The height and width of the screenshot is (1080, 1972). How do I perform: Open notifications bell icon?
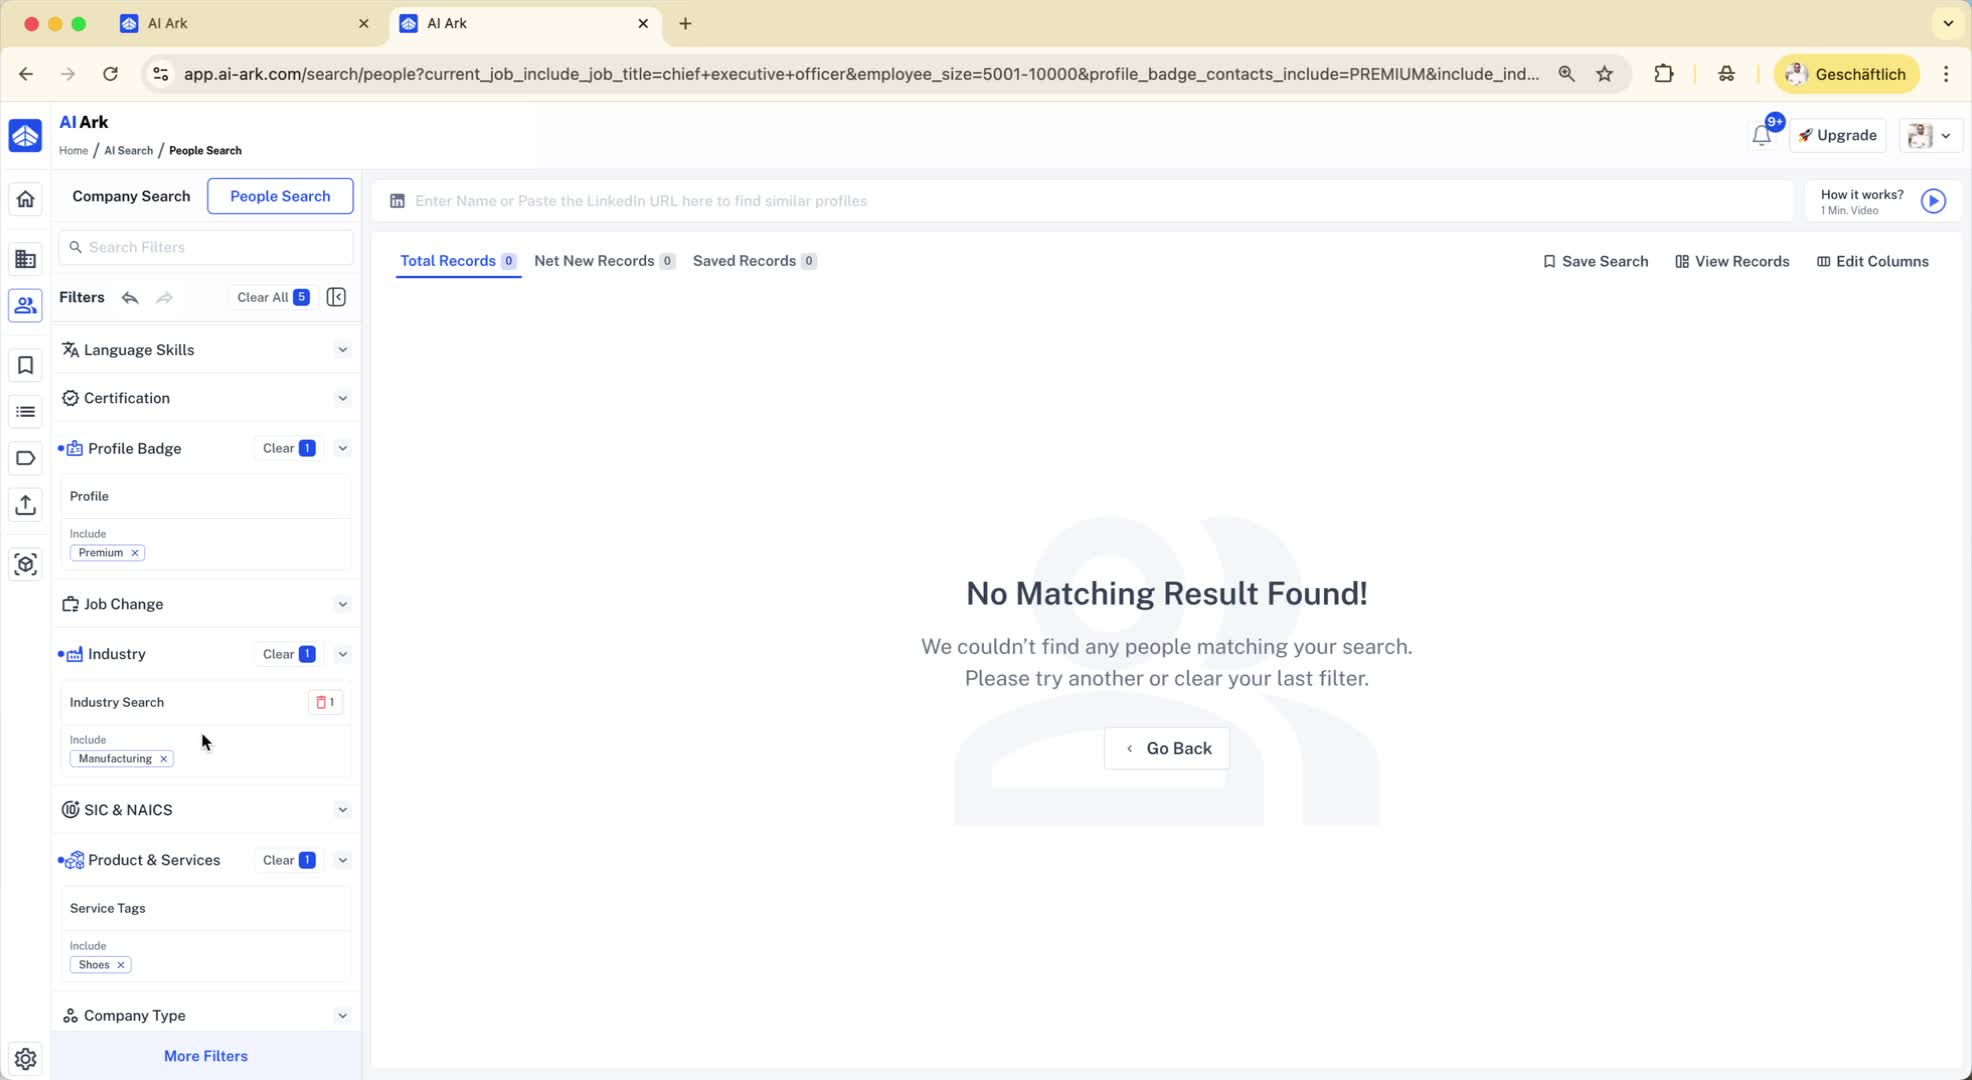1761,136
